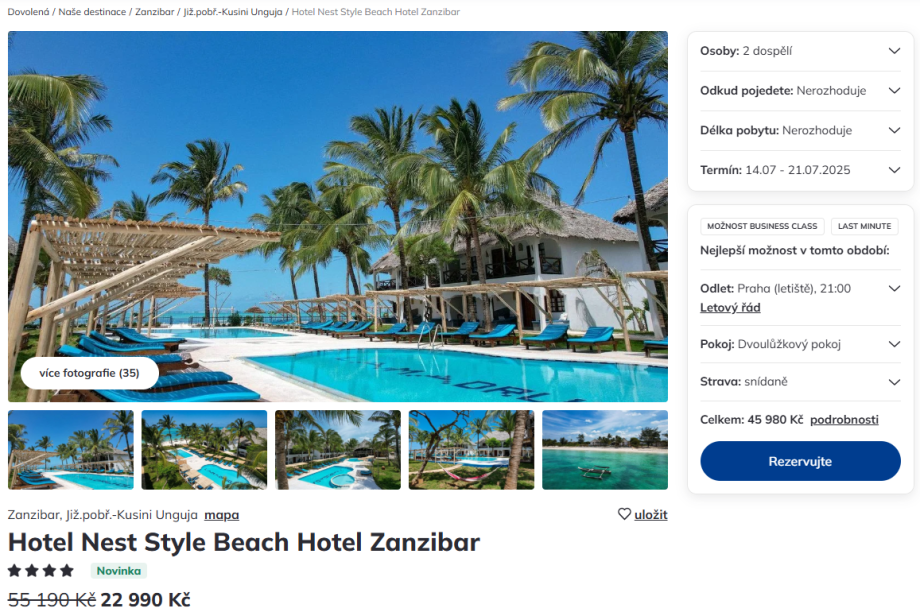Click the uložit link
This screenshot has height=616, width=920.
[x=651, y=515]
